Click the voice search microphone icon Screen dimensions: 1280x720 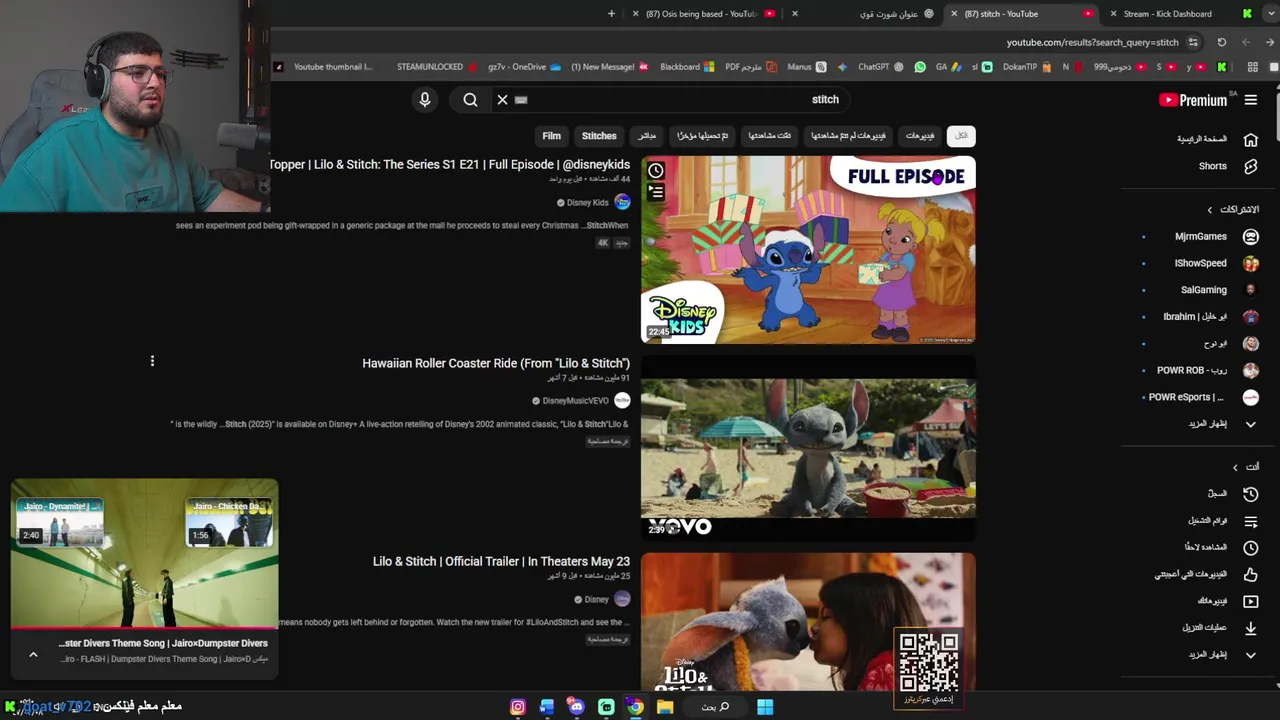(x=425, y=99)
